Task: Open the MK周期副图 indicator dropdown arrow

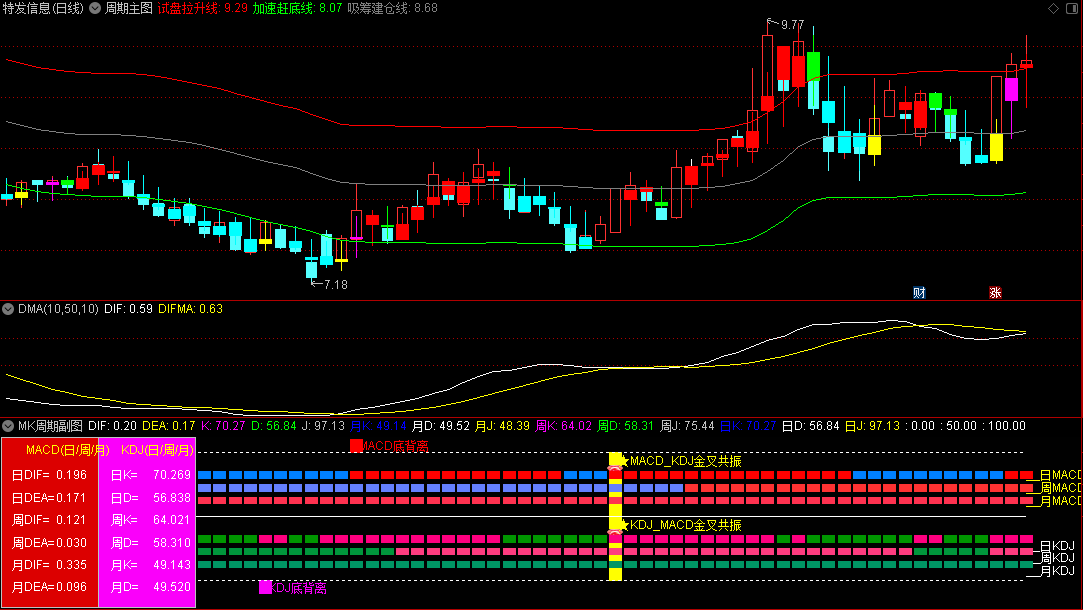Action: click(x=8, y=426)
